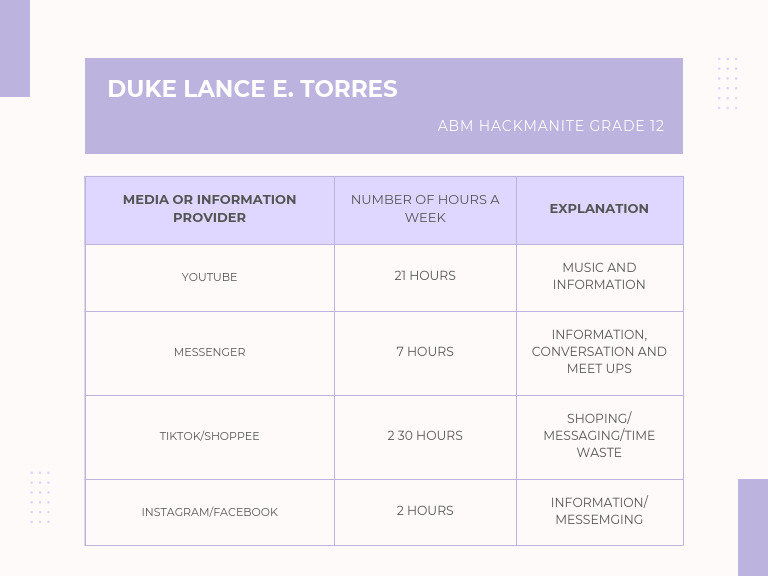Select the INFORMATION/MESSEMGING cell
768x576 pixels.
point(599,511)
